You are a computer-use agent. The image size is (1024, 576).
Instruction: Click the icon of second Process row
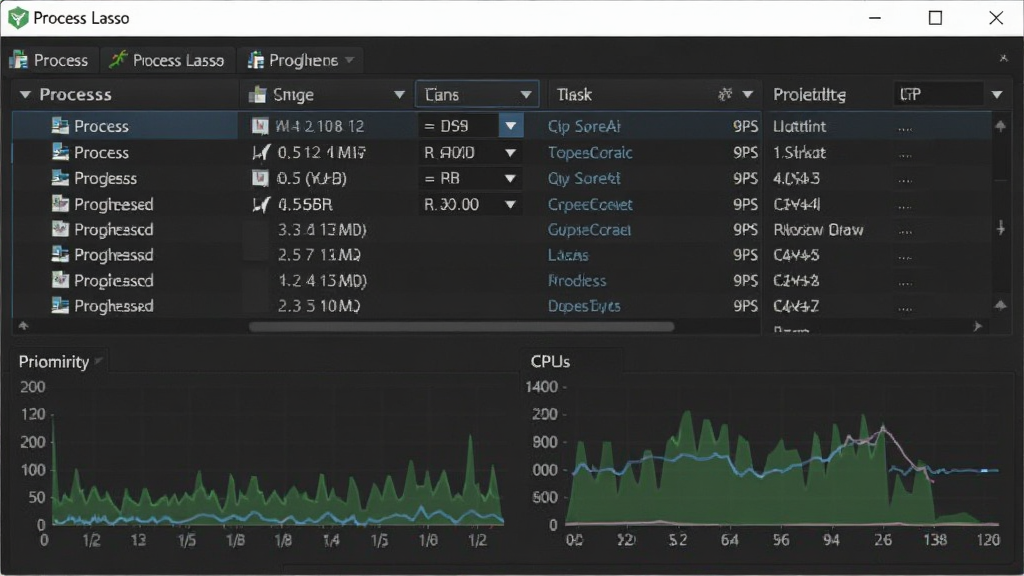coord(60,152)
